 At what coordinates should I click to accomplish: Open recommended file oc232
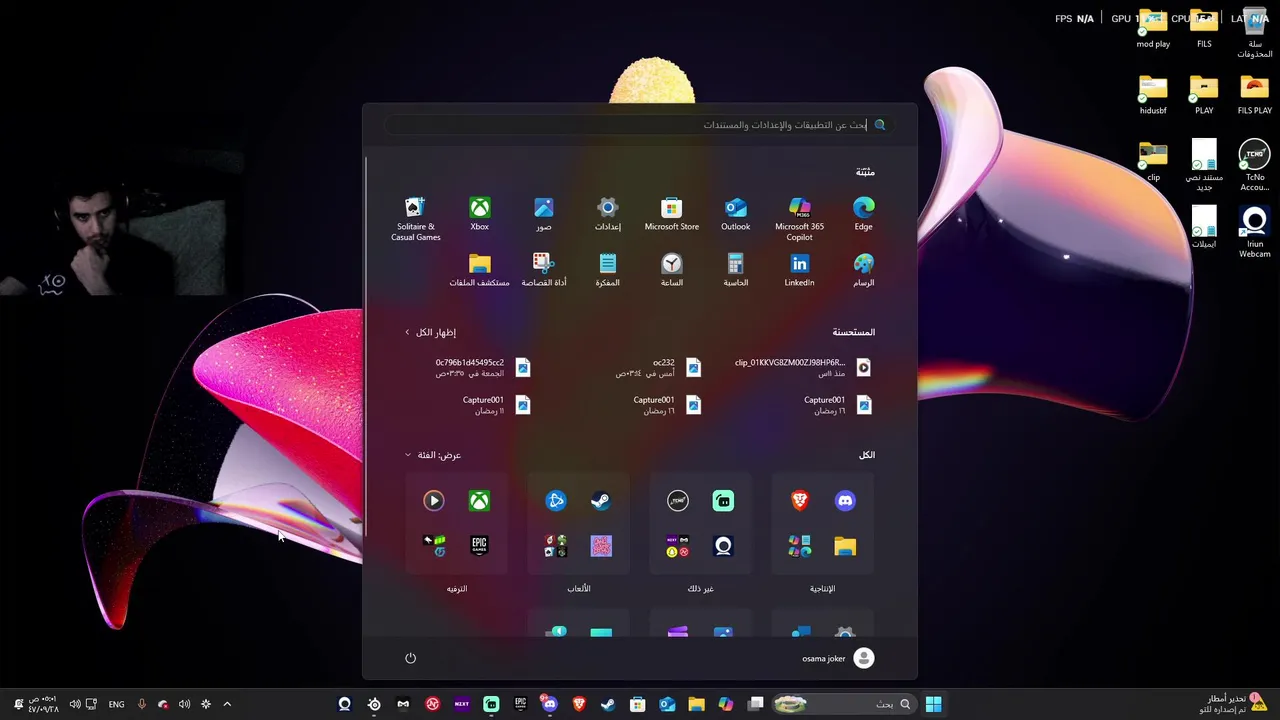click(659, 368)
